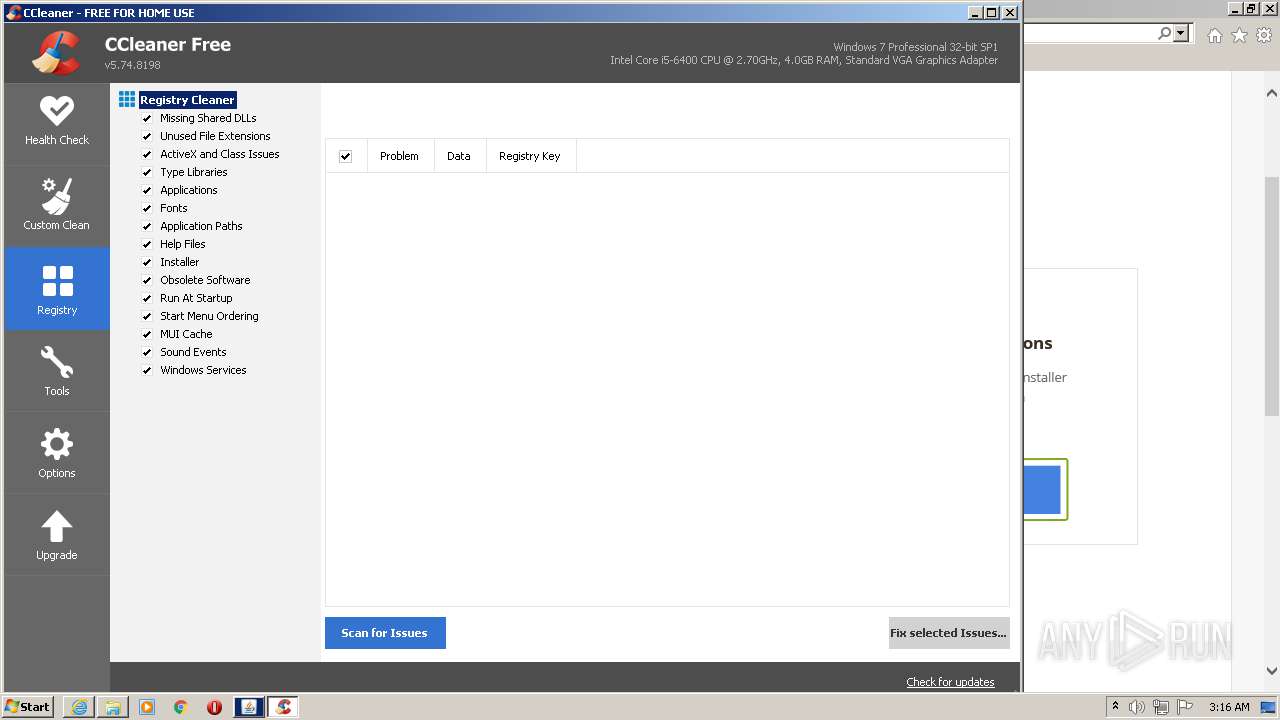Toggle Start Menu Ordering checkbox
Viewport: 1280px width, 720px height.
tap(147, 316)
